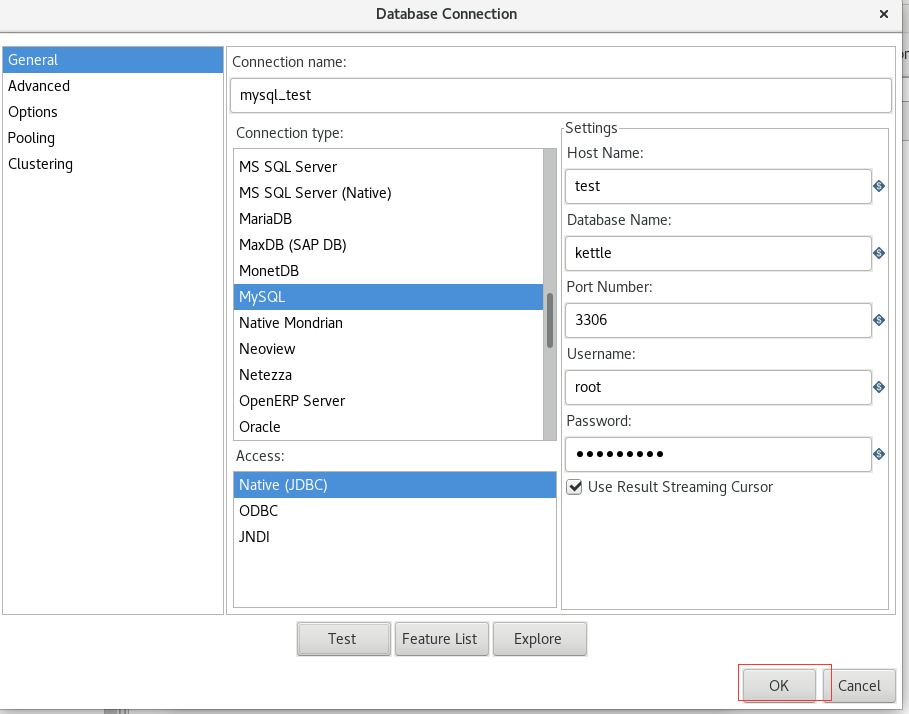Select Oracle connection type
This screenshot has height=714, width=909.
[388, 427]
